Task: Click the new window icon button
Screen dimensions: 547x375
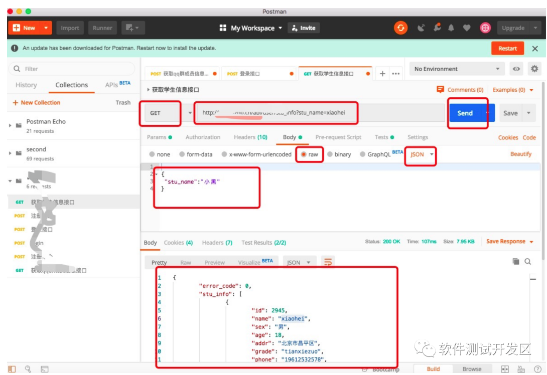Action: click(133, 28)
